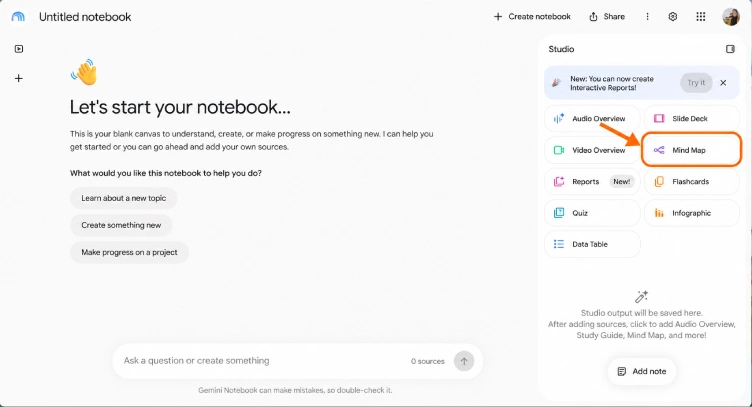This screenshot has width=752, height=407.
Task: Click the NotebookLM logo icon
Action: (18, 17)
